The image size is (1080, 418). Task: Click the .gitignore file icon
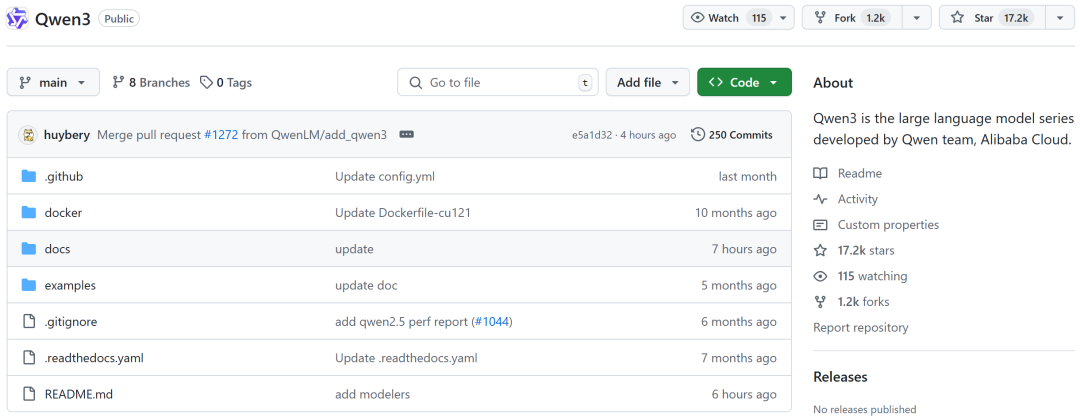28,322
